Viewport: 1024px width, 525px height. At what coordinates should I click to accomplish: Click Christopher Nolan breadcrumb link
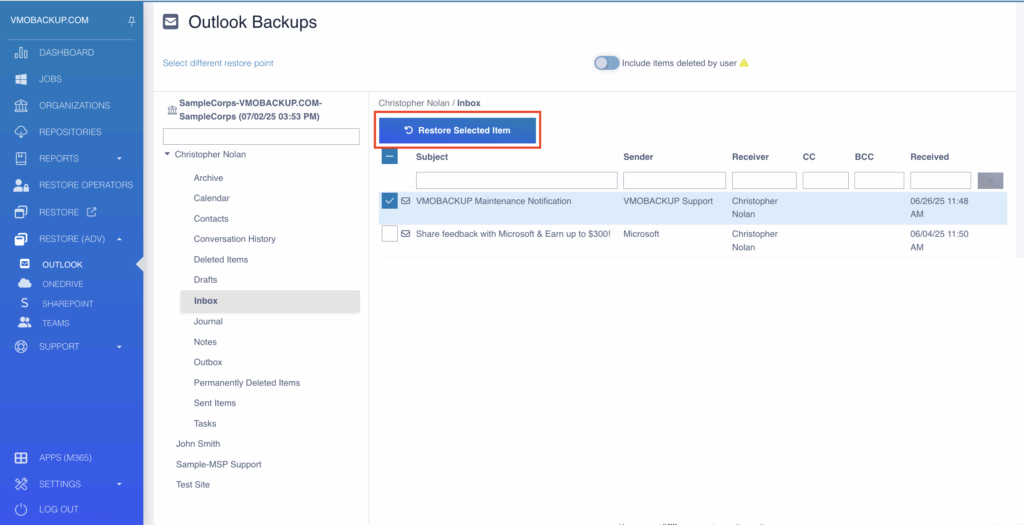(414, 103)
